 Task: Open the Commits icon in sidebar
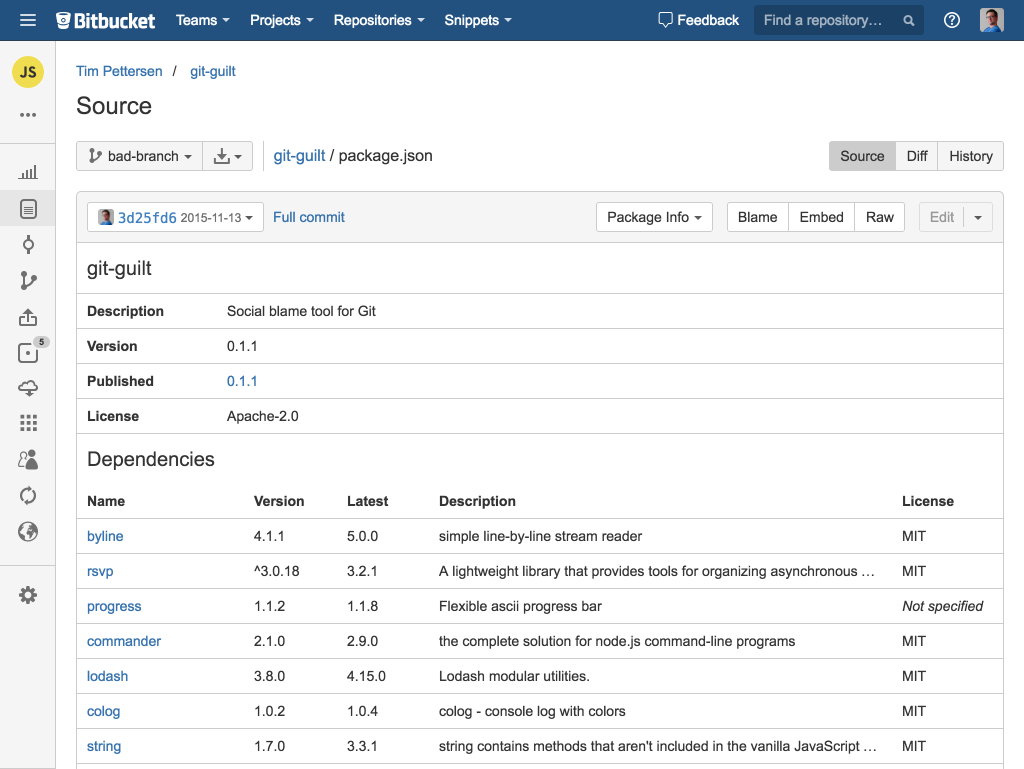click(x=28, y=245)
